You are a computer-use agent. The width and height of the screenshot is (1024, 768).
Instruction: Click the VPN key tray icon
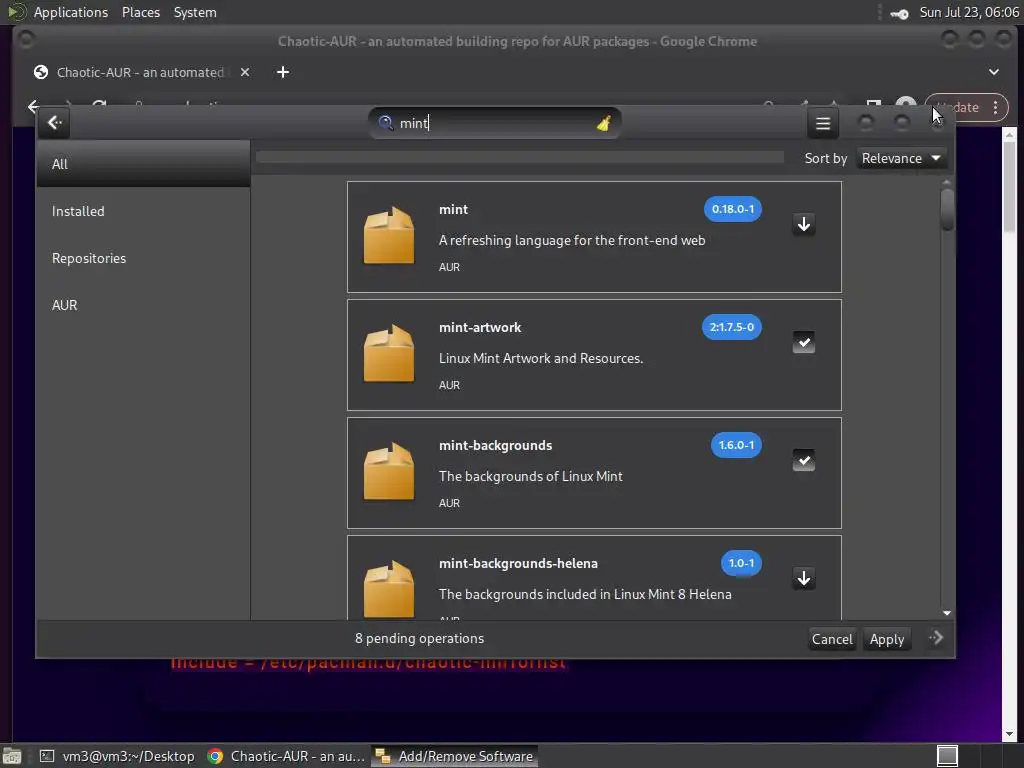900,13
